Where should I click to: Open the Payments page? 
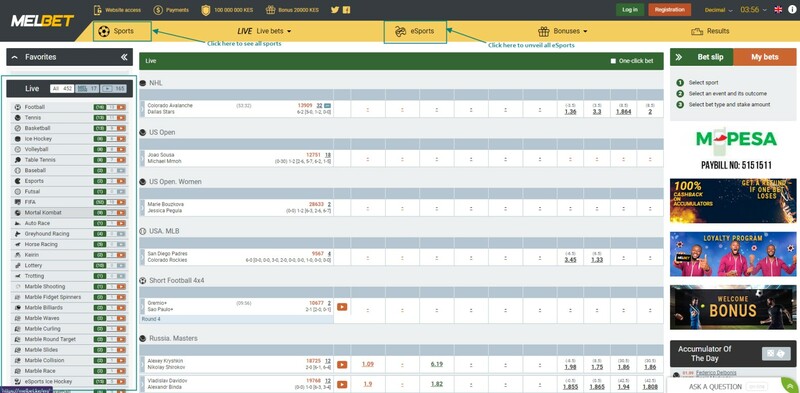pyautogui.click(x=171, y=10)
